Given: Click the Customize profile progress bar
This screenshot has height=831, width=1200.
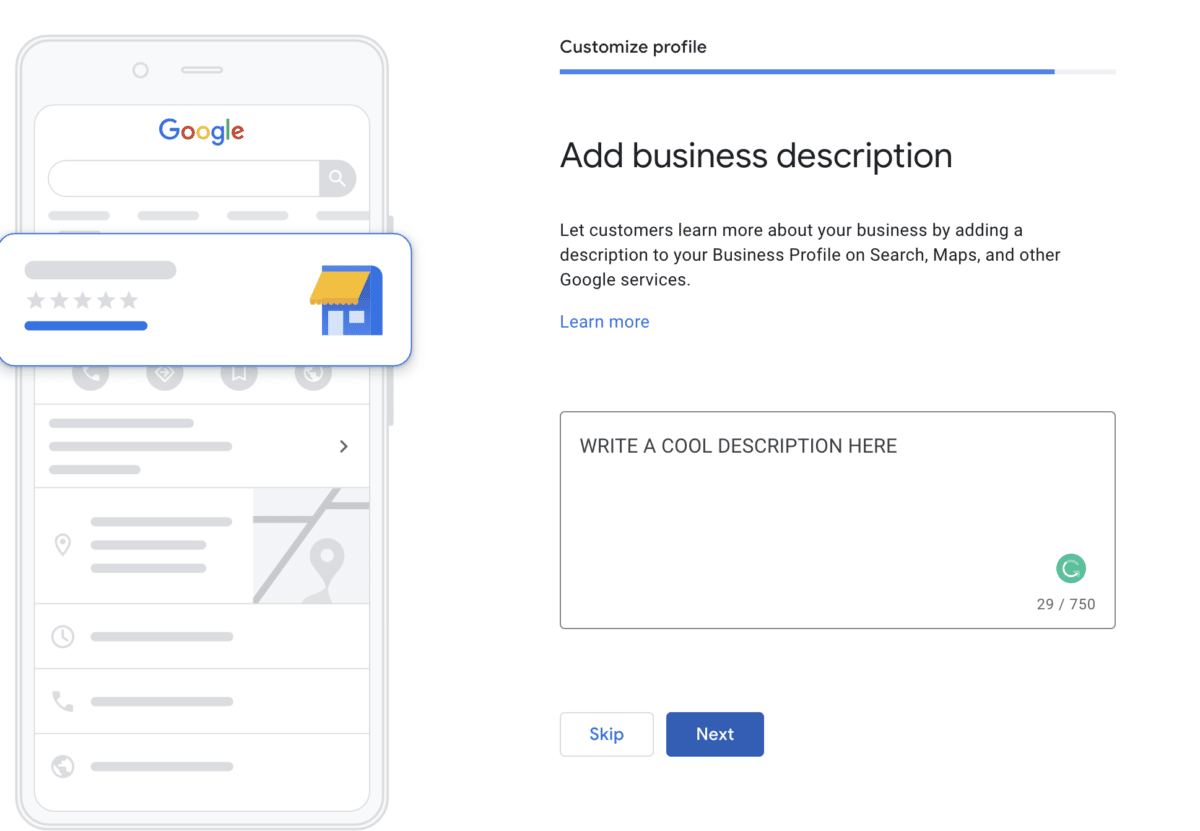Looking at the screenshot, I should [838, 72].
